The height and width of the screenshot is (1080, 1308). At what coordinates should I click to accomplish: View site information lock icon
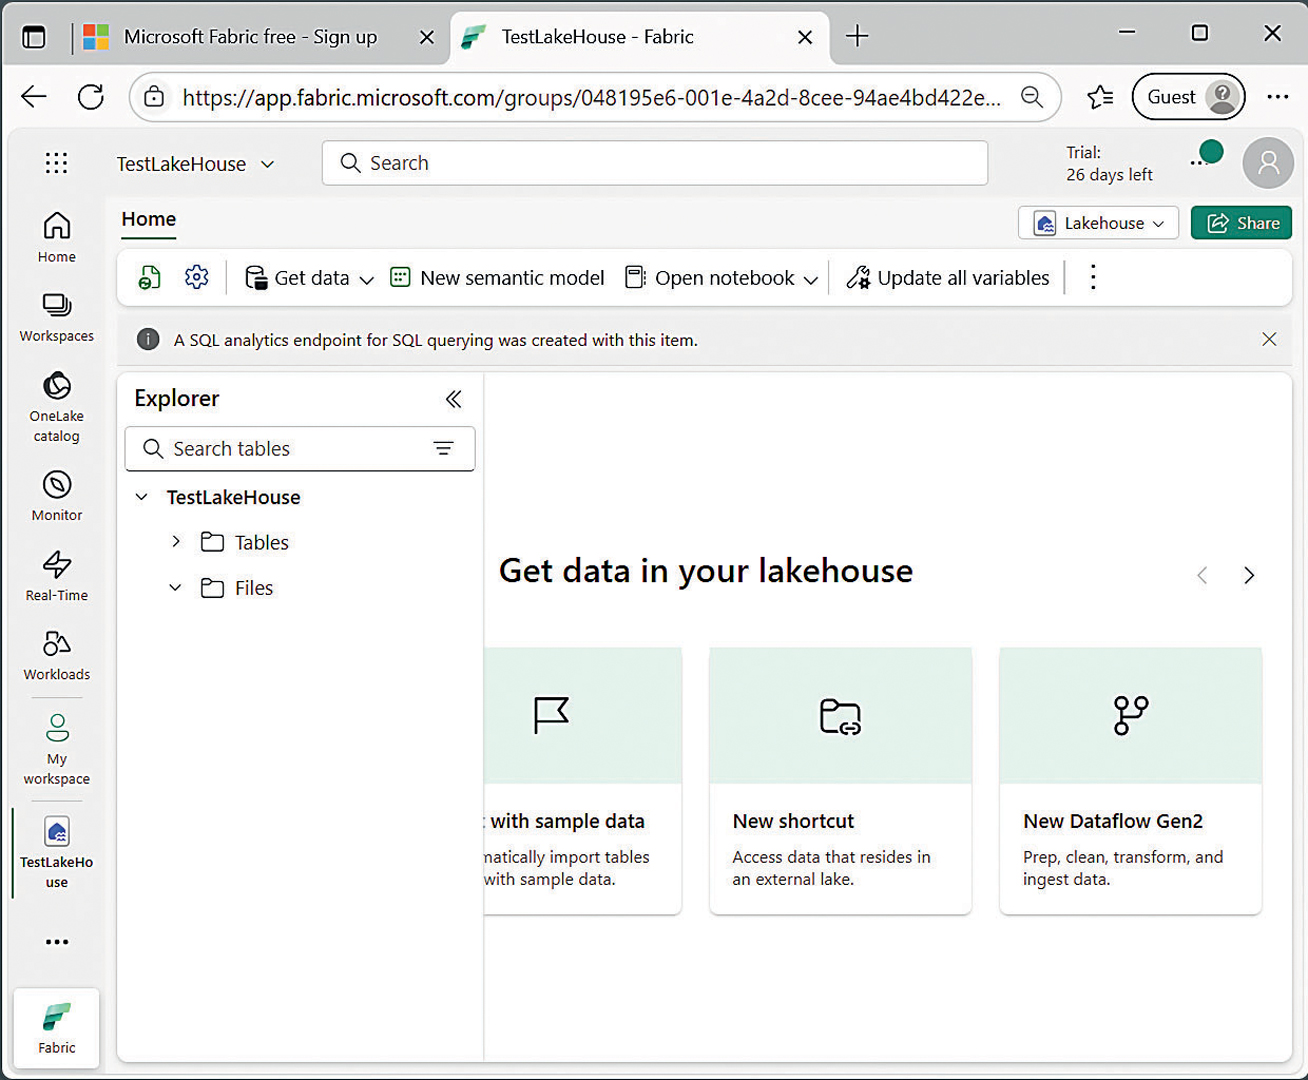(154, 97)
